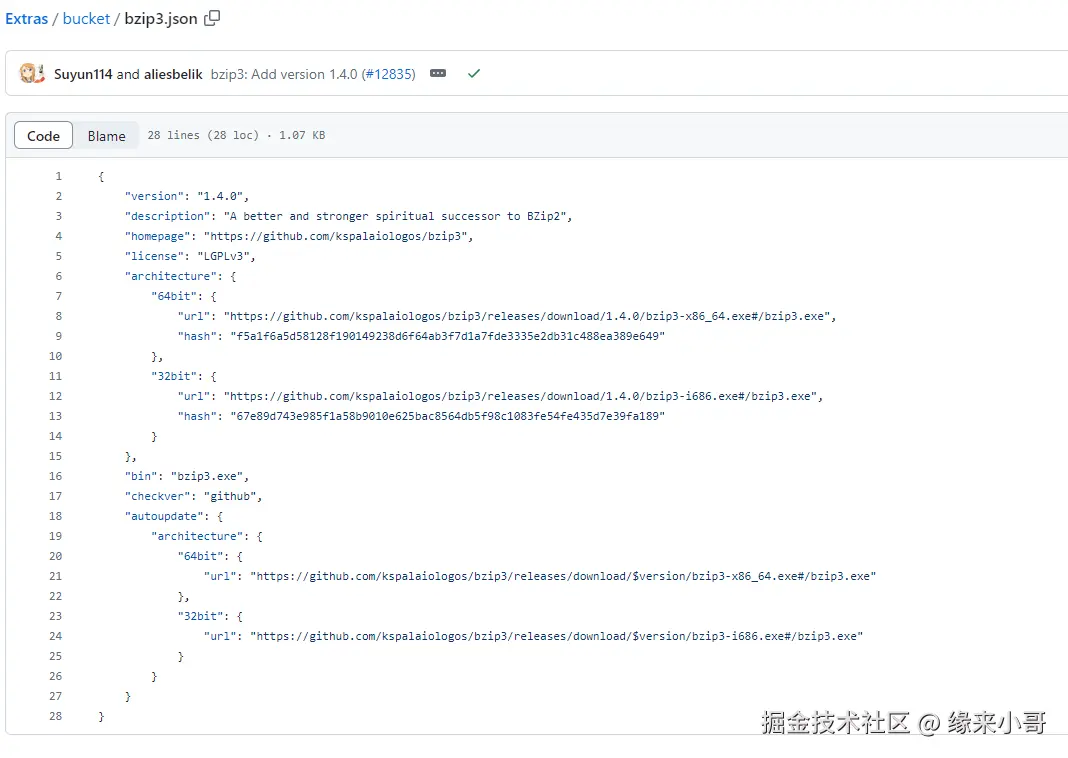This screenshot has width=1068, height=758.
Task: Select line number 9 for 64bit hash
Action: pos(59,336)
